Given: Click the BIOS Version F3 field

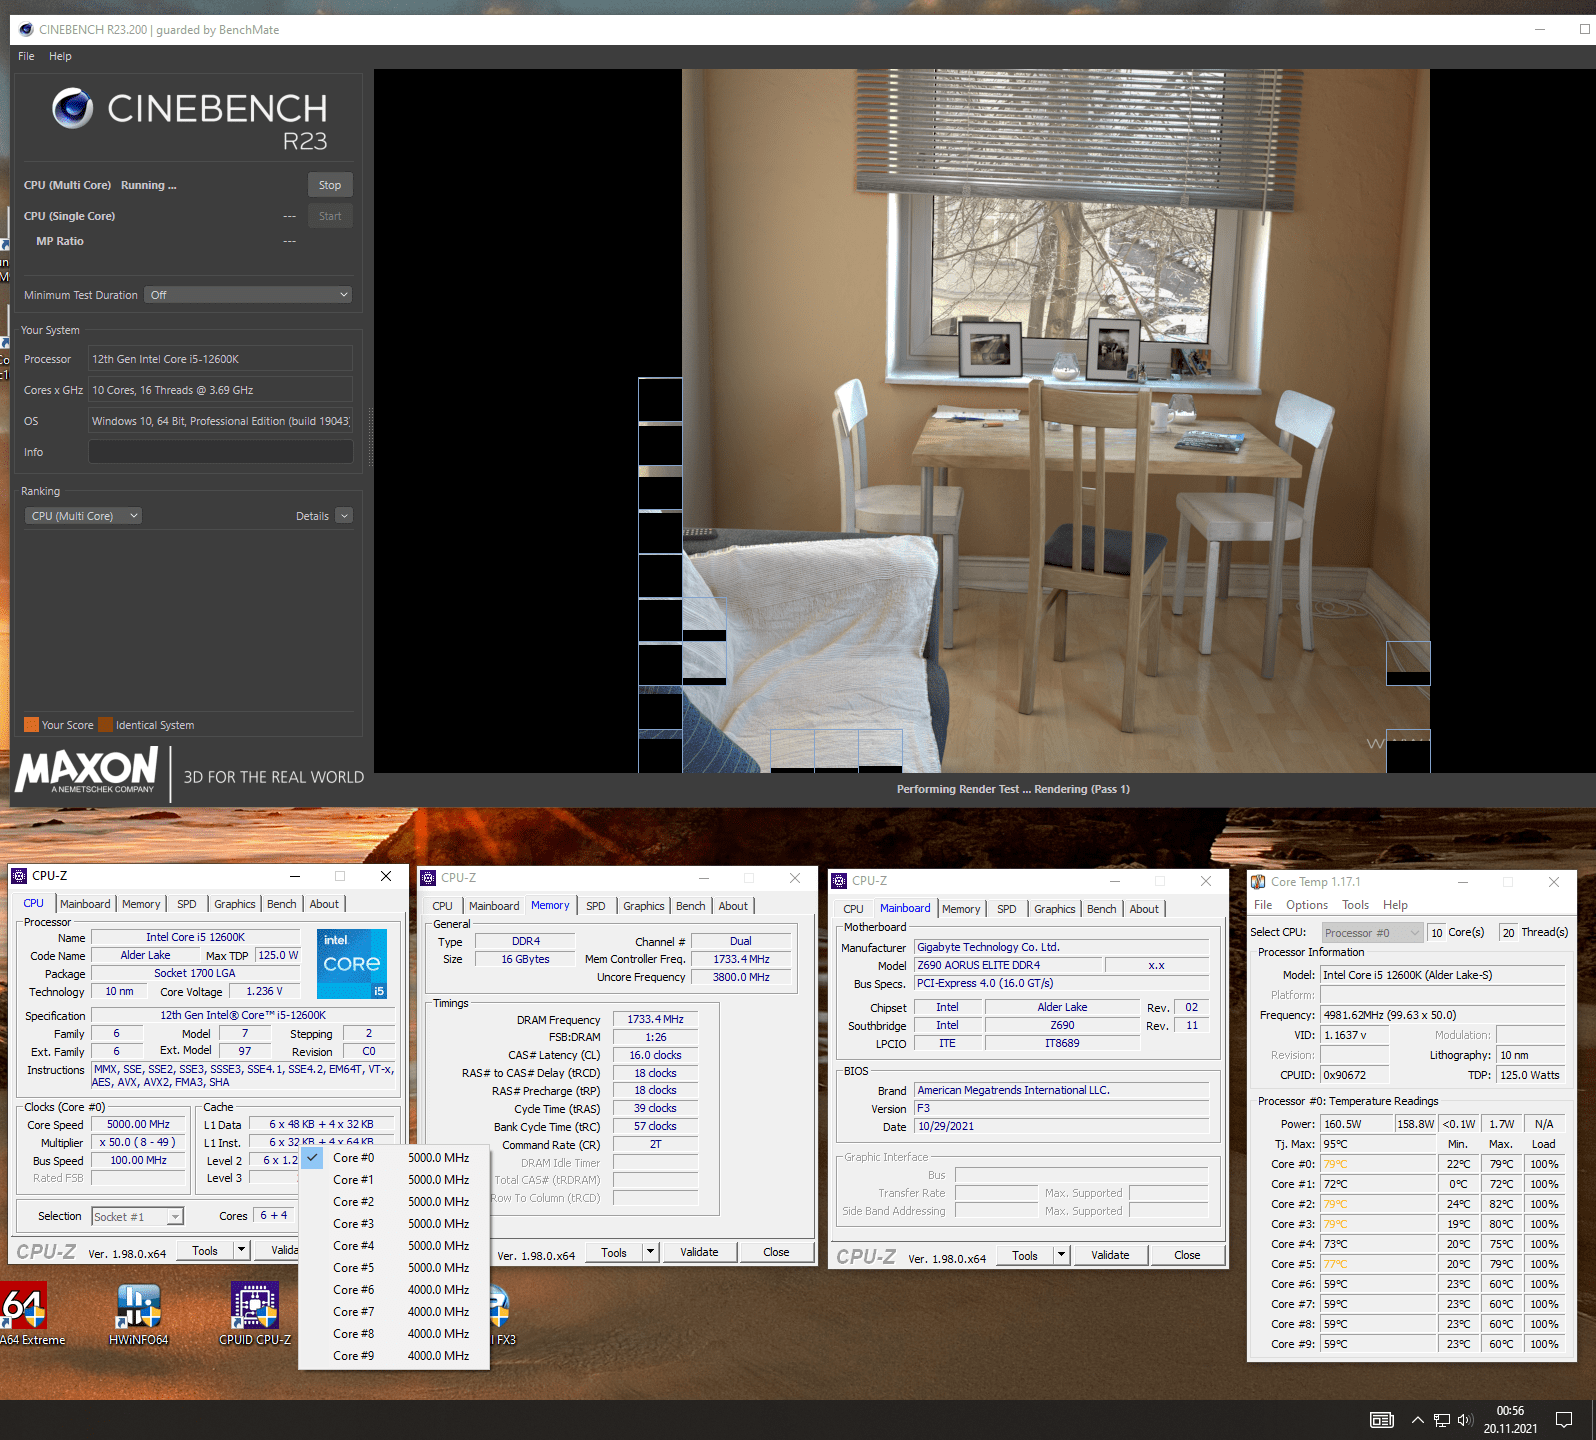Looking at the screenshot, I should pos(1062,1109).
